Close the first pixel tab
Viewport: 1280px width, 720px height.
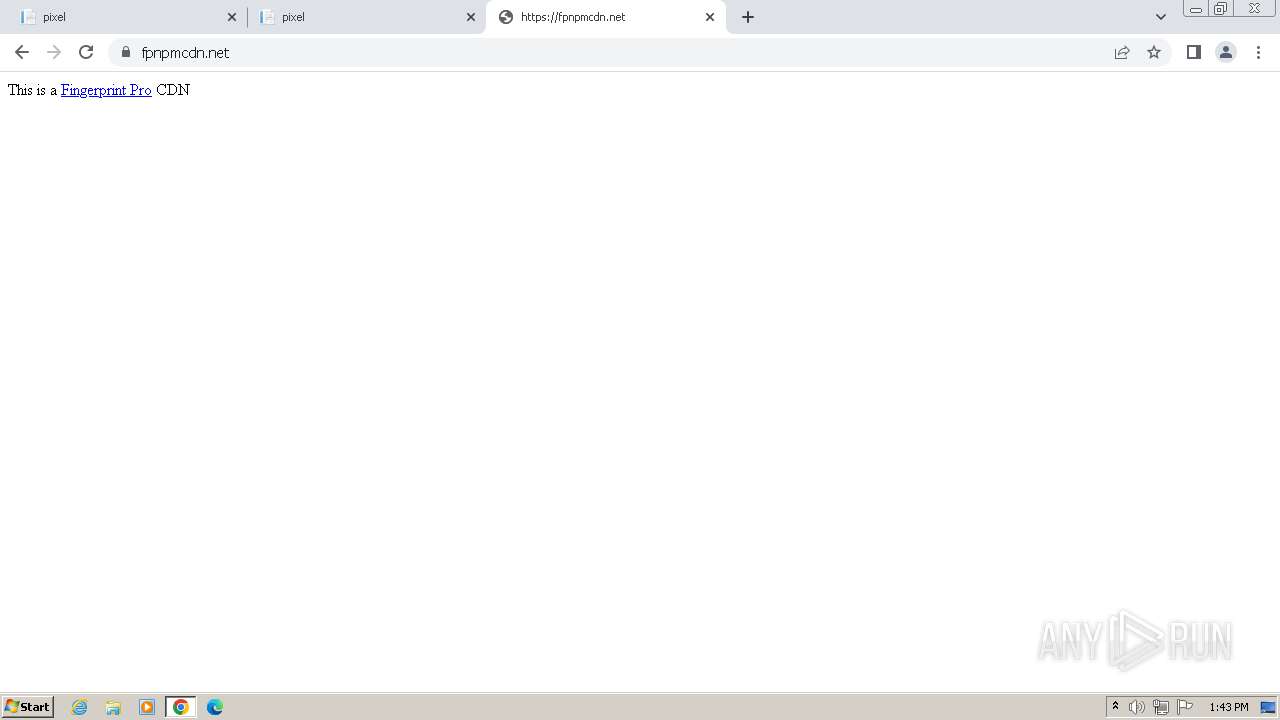click(x=232, y=17)
